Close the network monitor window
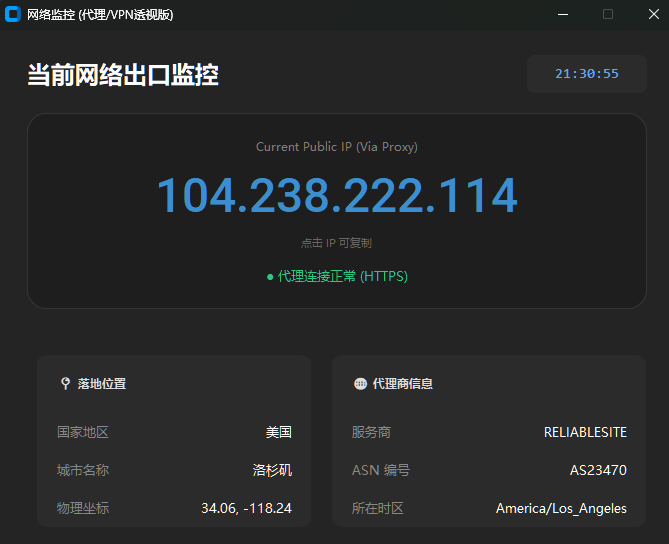Image resolution: width=669 pixels, height=544 pixels. (654, 15)
